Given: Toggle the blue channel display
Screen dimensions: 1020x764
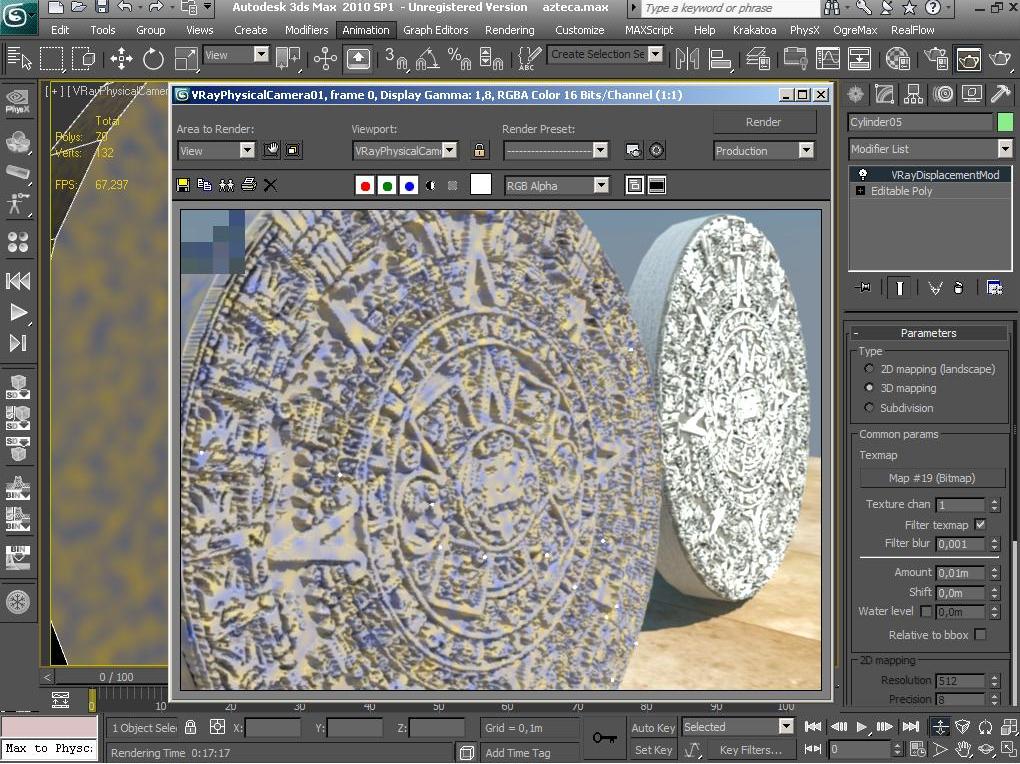Looking at the screenshot, I should [x=409, y=186].
